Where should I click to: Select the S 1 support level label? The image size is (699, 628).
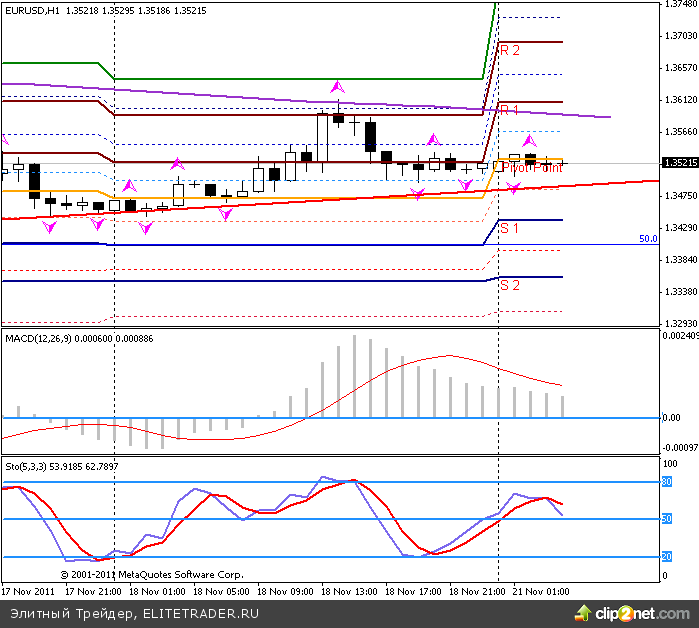click(x=510, y=229)
